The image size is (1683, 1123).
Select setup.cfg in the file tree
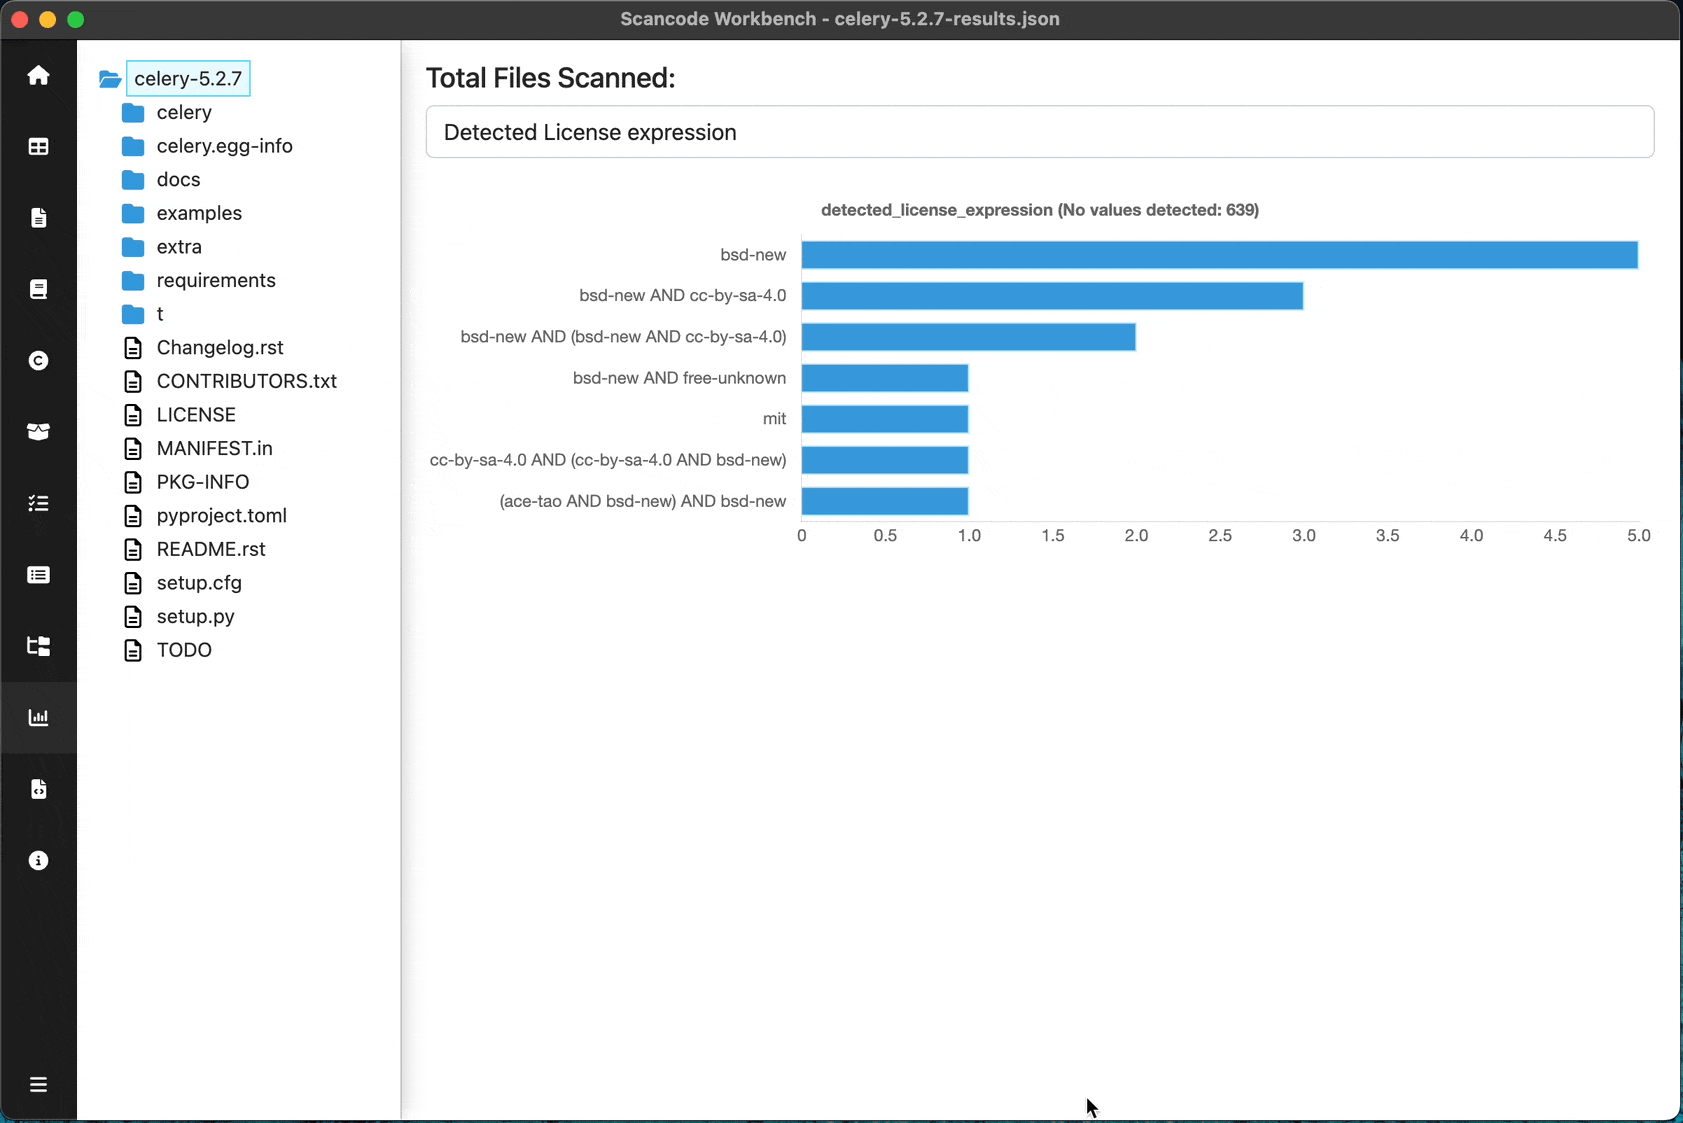(199, 583)
